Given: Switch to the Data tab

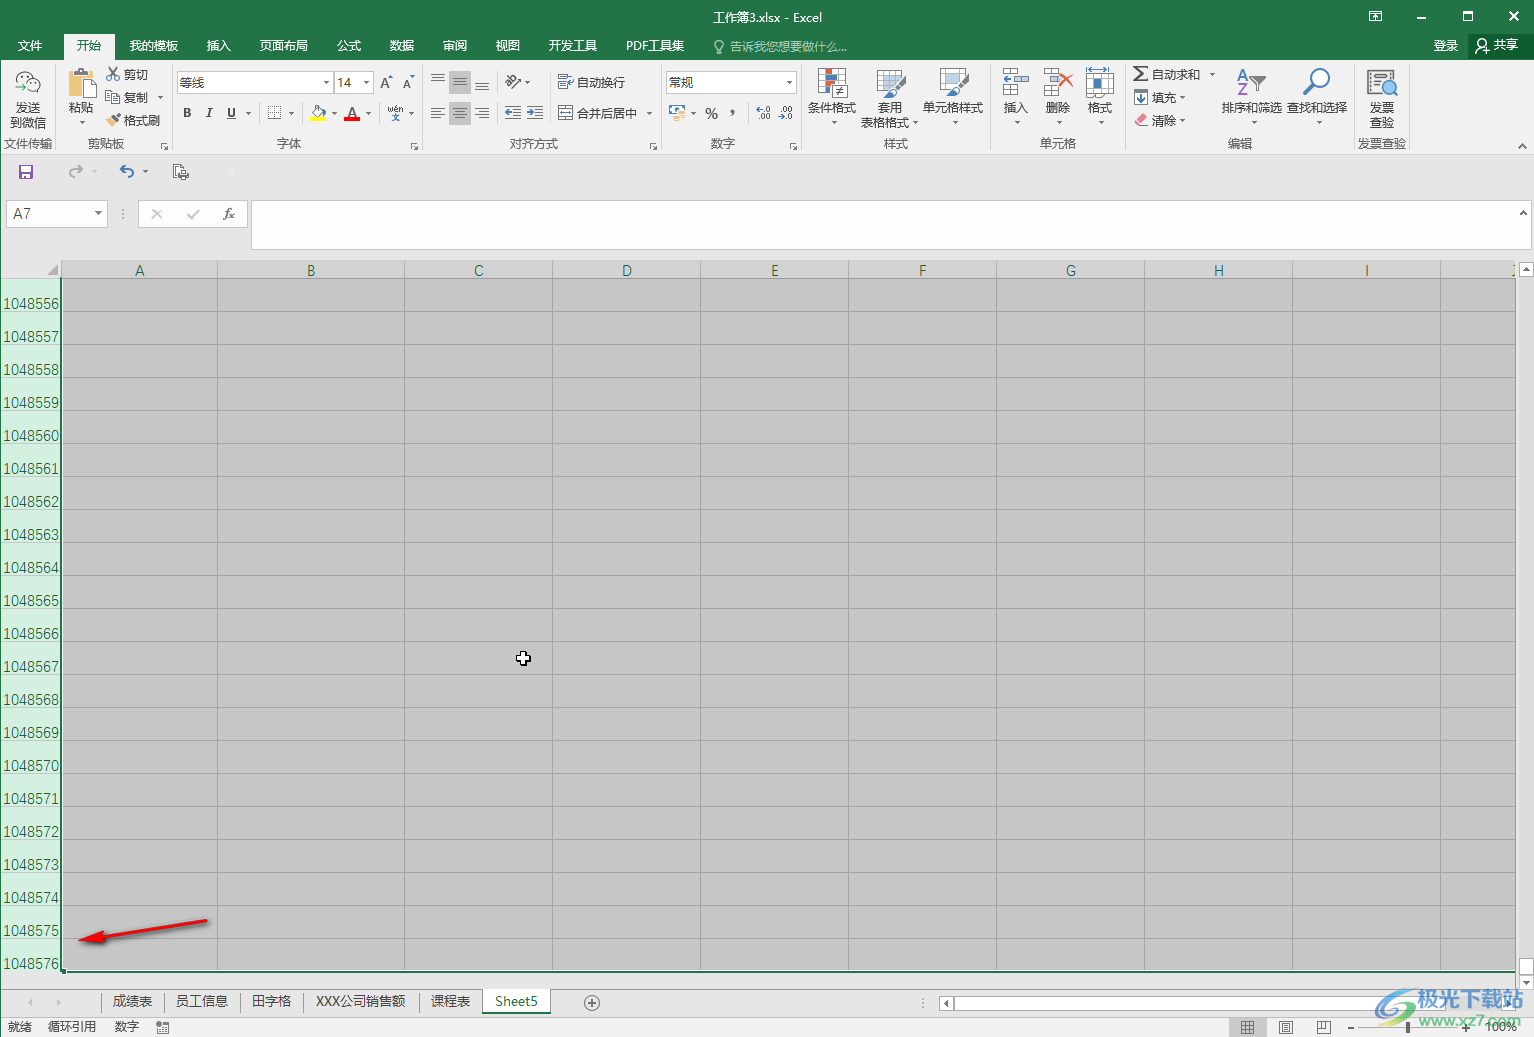Looking at the screenshot, I should (402, 46).
